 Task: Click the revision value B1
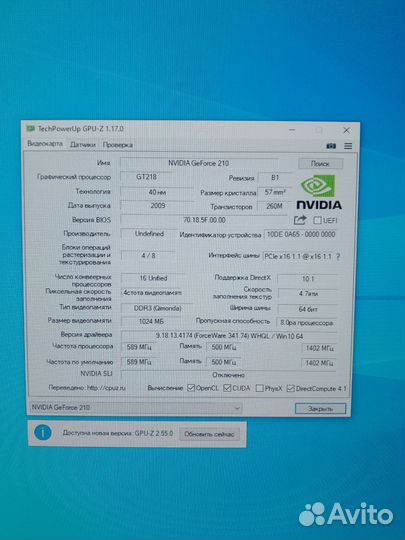click(x=274, y=178)
